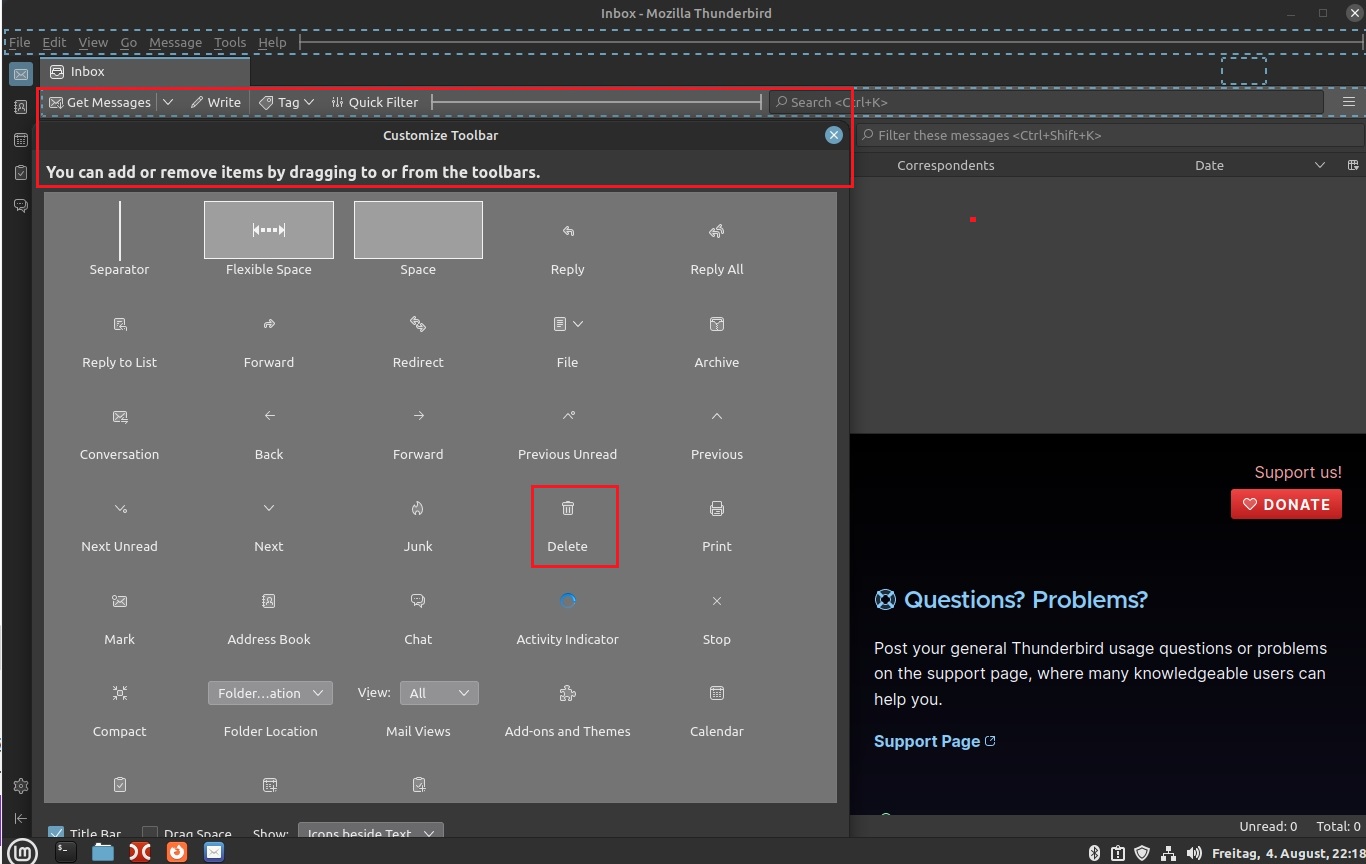Image resolution: width=1366 pixels, height=864 pixels.
Task: Click the Archive icon
Action: 716,325
